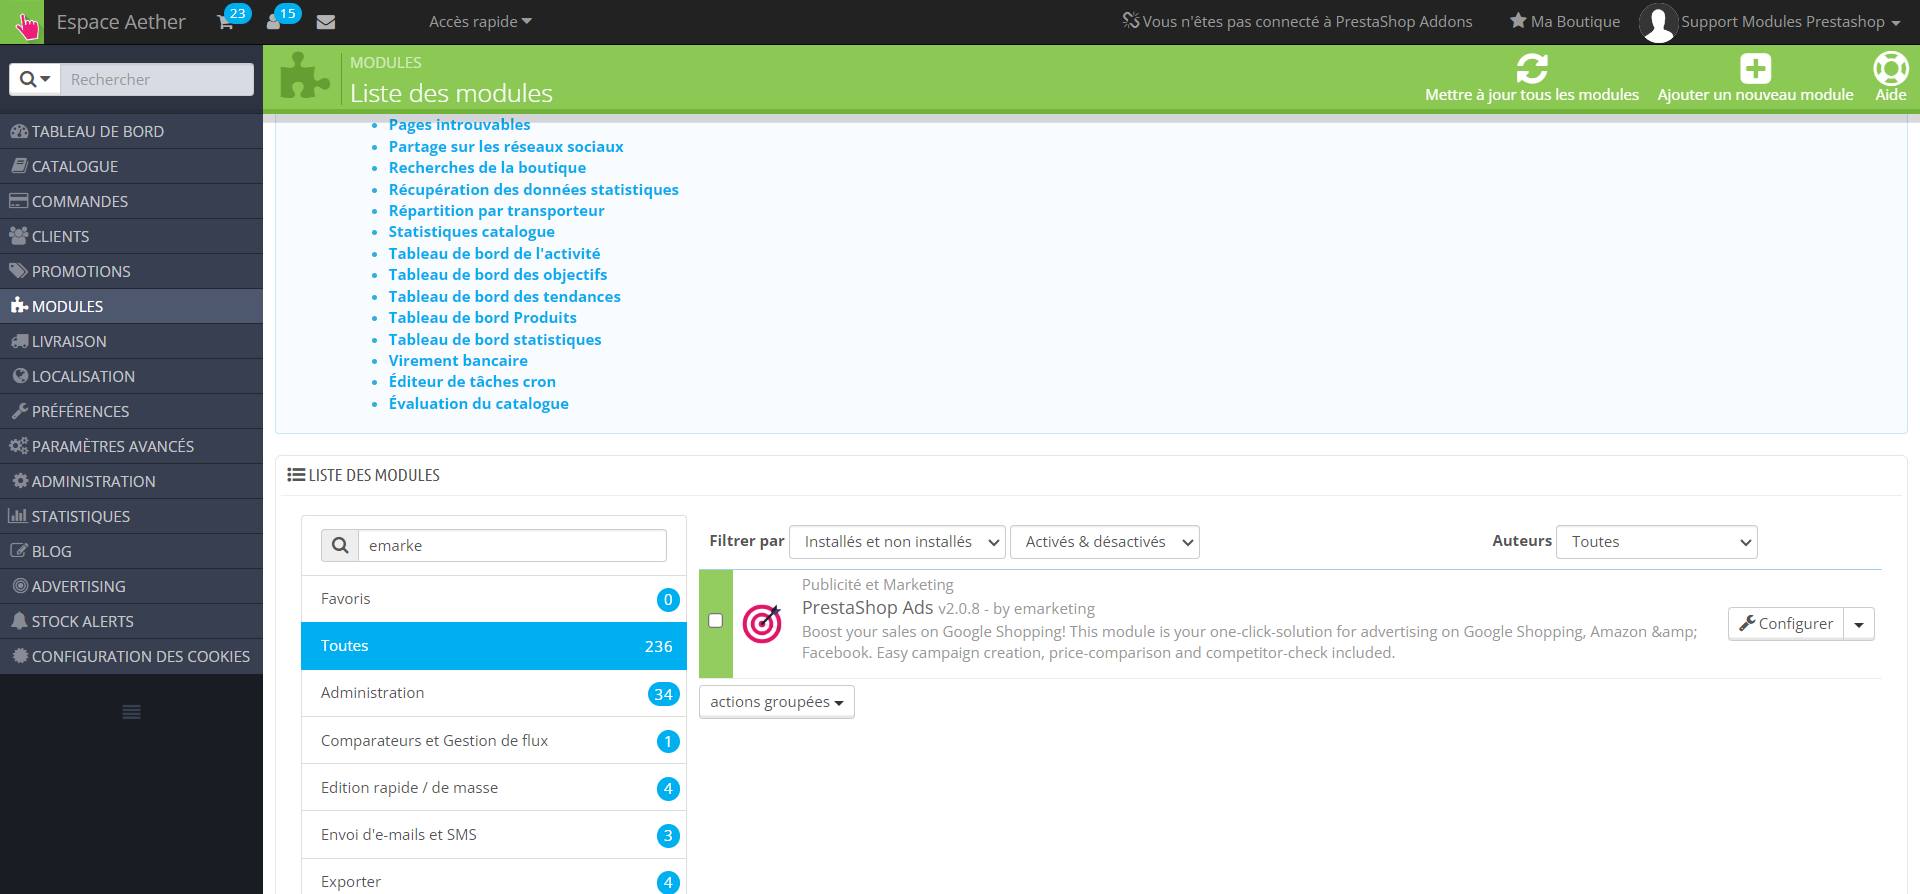Screen dimensions: 1920x894
Task: Open Répartition par transporteur link
Action: pos(497,211)
